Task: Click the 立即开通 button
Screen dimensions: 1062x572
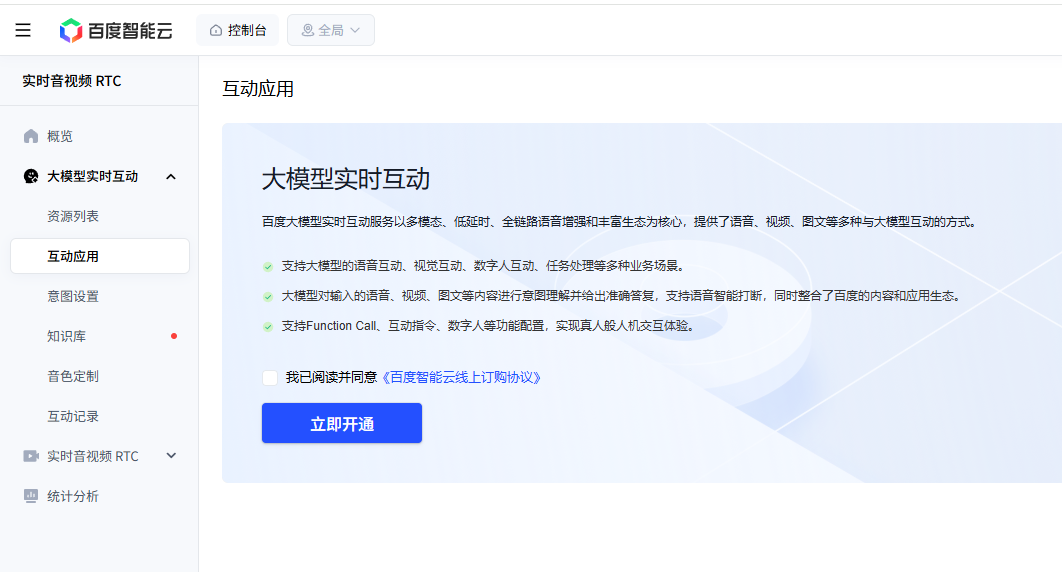Action: (x=342, y=423)
